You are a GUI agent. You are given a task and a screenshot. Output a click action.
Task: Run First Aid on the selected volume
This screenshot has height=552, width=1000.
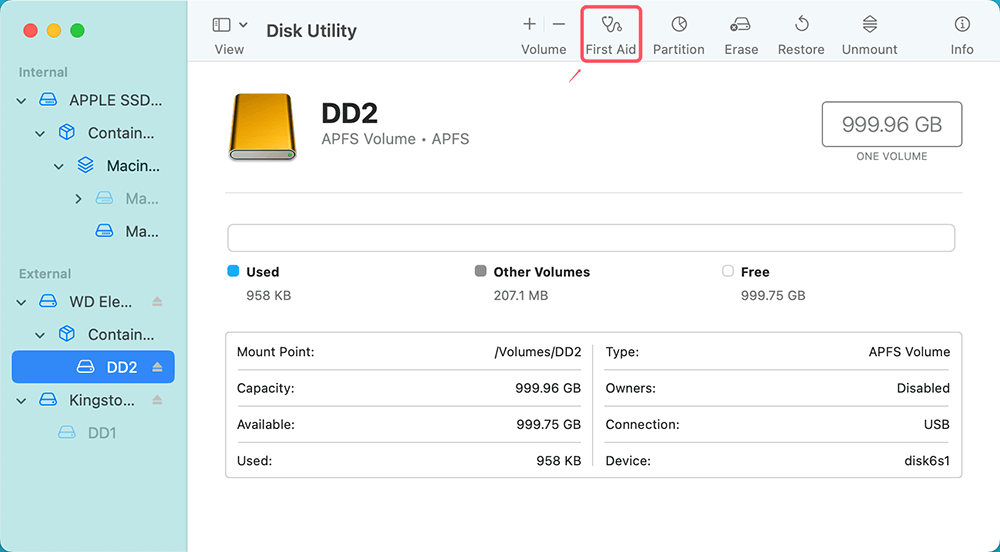(x=610, y=34)
